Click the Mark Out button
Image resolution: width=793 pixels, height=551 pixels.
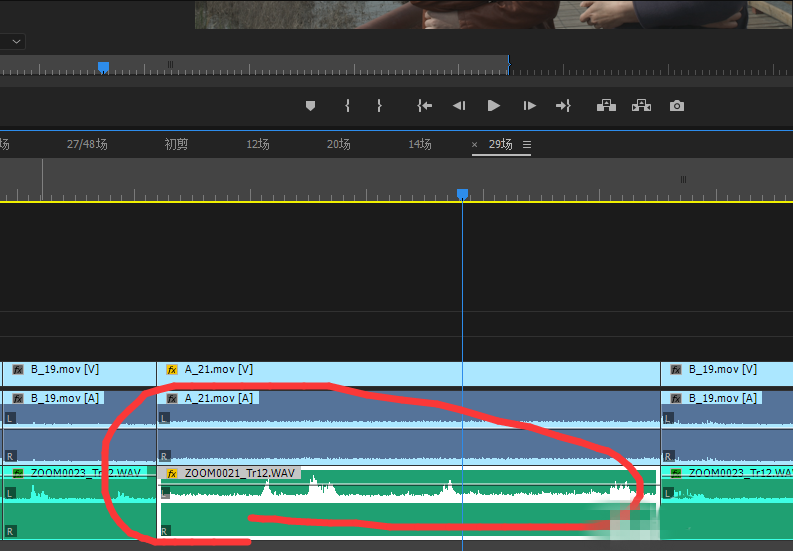[x=379, y=106]
